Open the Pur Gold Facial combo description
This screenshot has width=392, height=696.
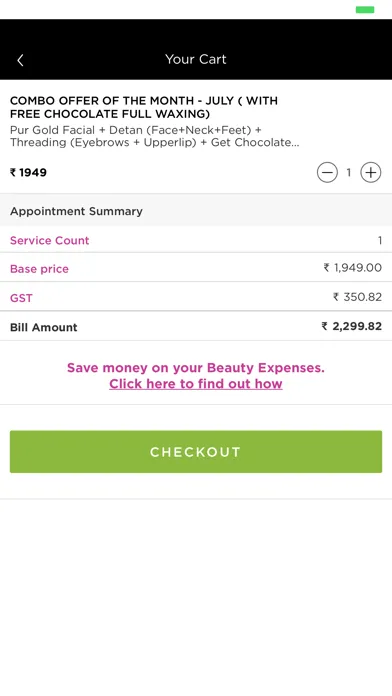pos(154,136)
